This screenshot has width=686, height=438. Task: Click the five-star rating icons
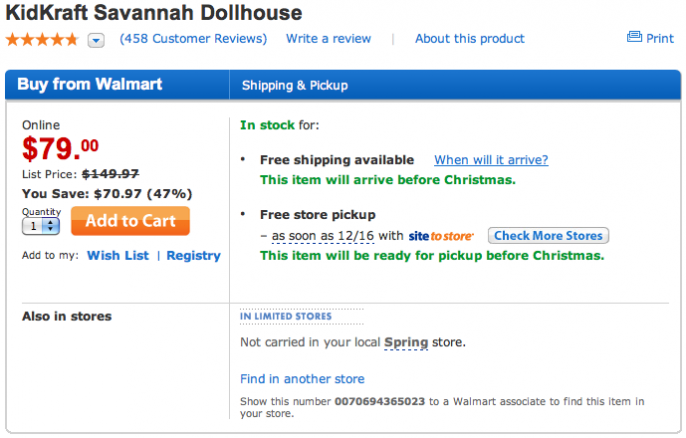pos(42,40)
